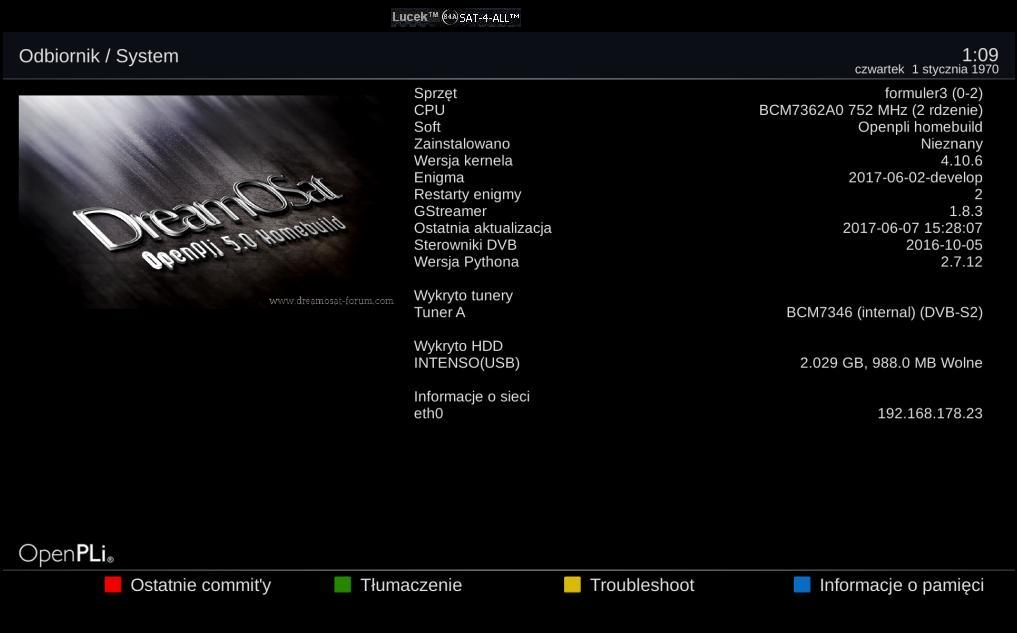This screenshot has height=633, width=1017.
Task: Select the INTENSO(USB) drive row
Action: (698, 363)
